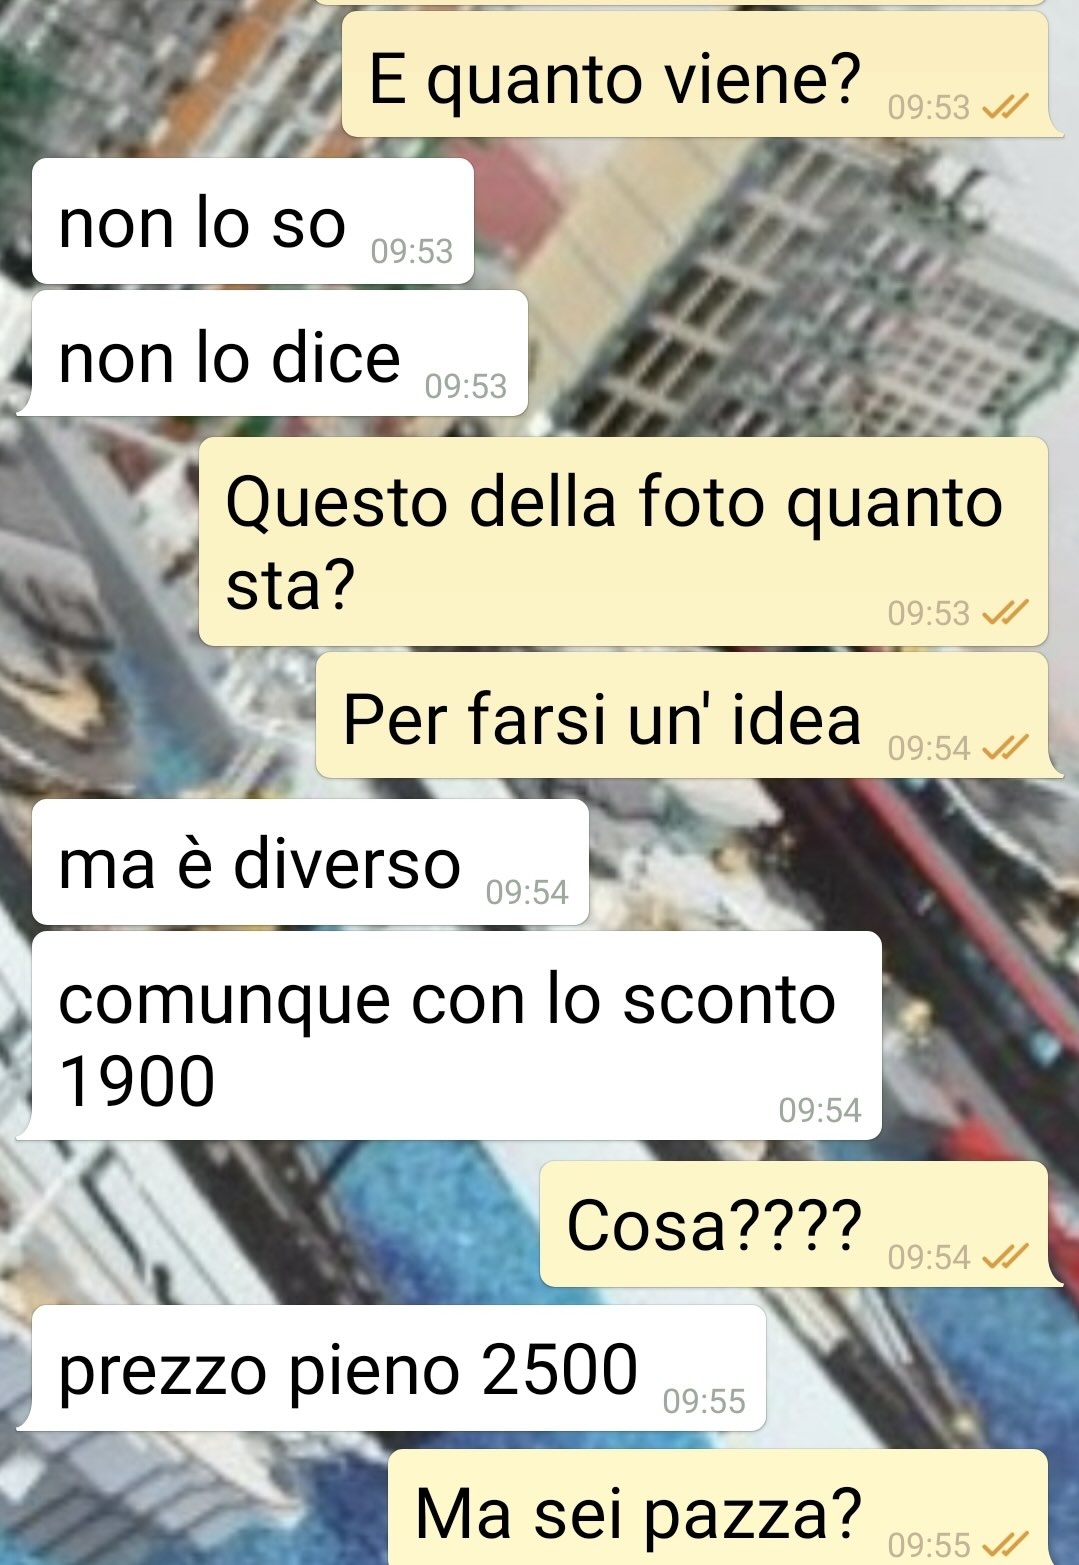Screen dimensions: 1079x1565
Task: Tap the 09:53 timestamp on 'non lo so'
Action: [412, 251]
